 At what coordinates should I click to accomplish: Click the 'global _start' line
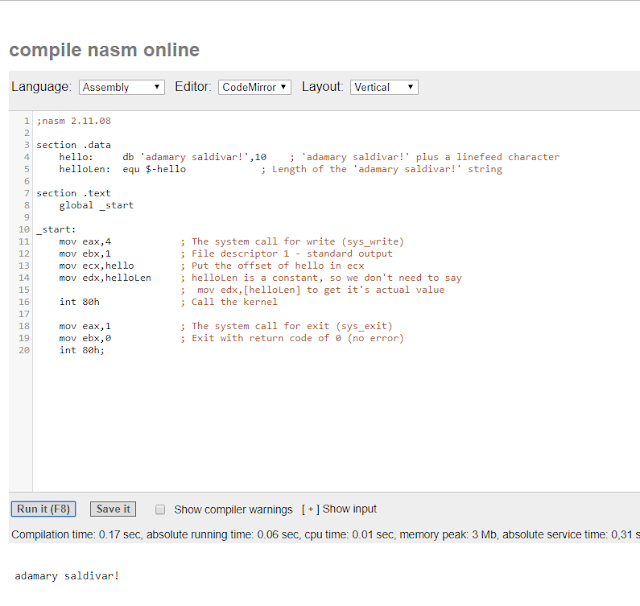(96, 205)
